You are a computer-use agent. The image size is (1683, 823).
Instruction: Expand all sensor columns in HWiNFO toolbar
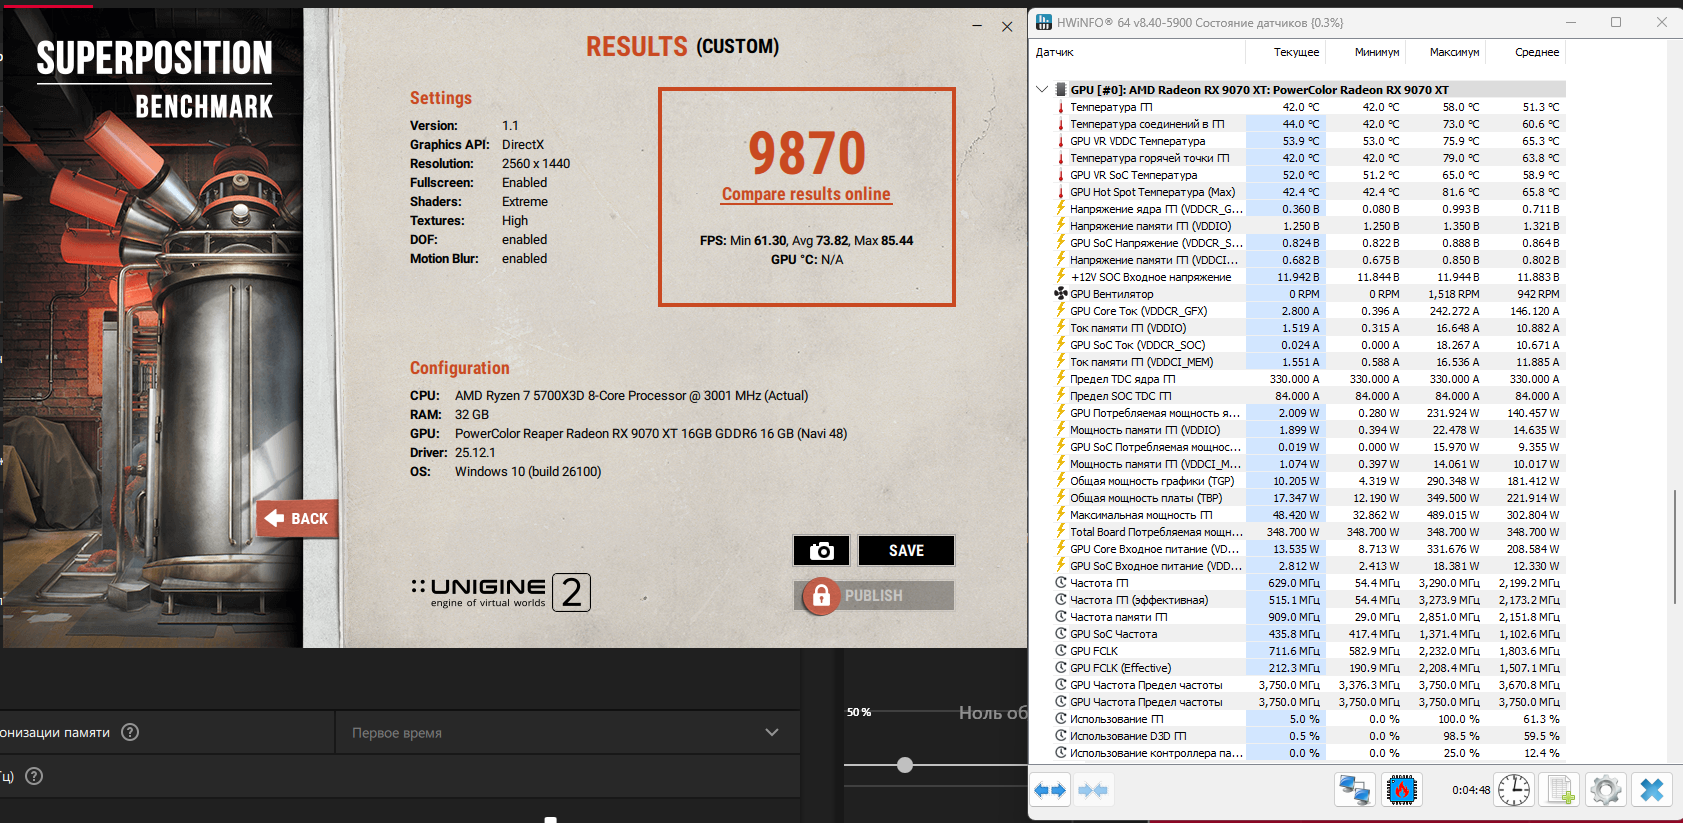coord(1050,790)
